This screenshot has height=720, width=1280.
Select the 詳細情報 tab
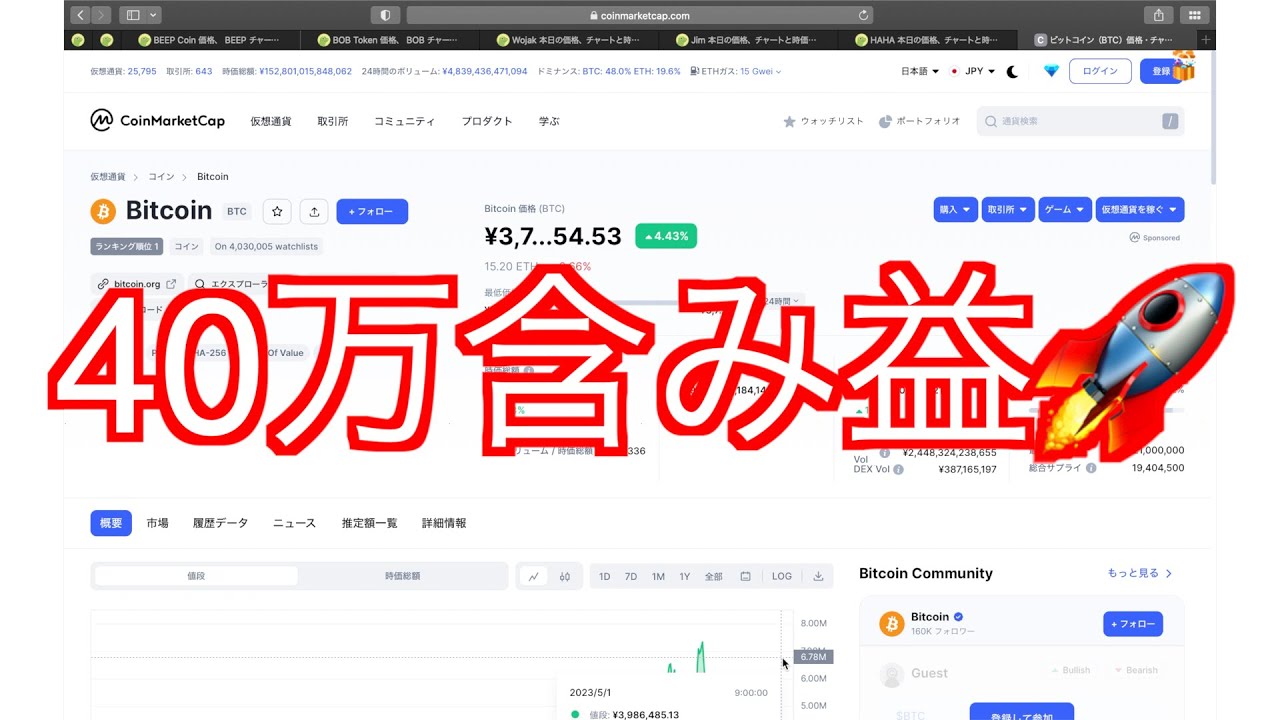tap(444, 523)
